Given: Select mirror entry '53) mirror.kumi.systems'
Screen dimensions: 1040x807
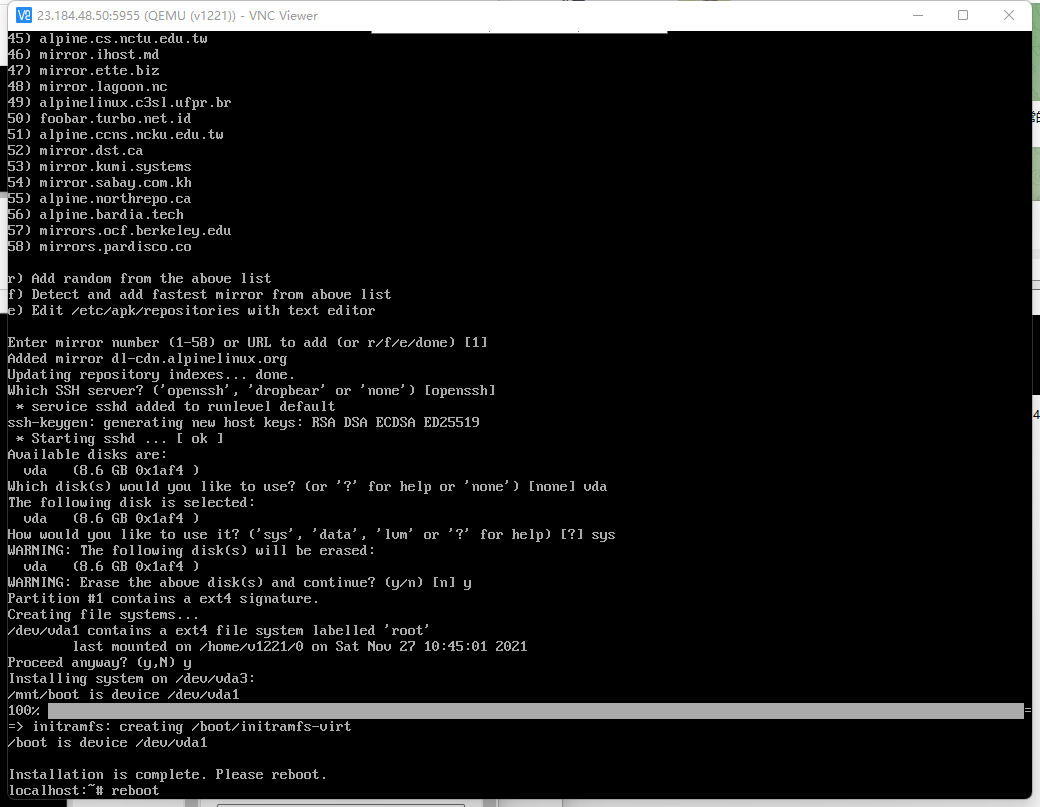Looking at the screenshot, I should click(99, 166).
